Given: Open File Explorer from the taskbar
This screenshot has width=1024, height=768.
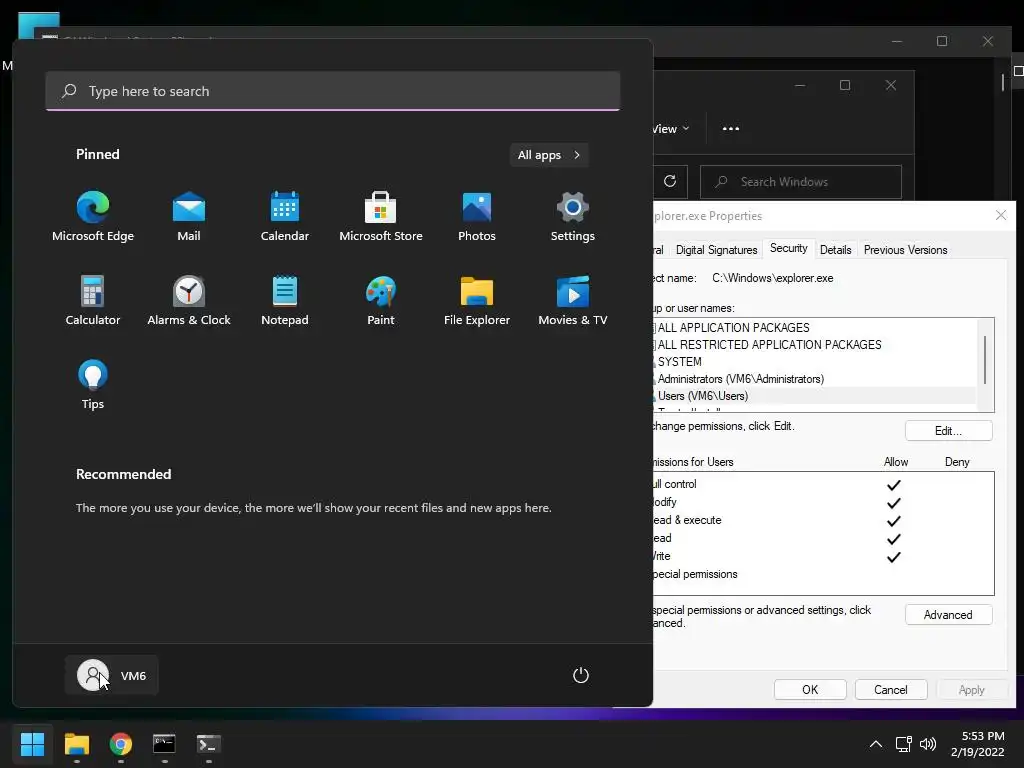Looking at the screenshot, I should 77,744.
